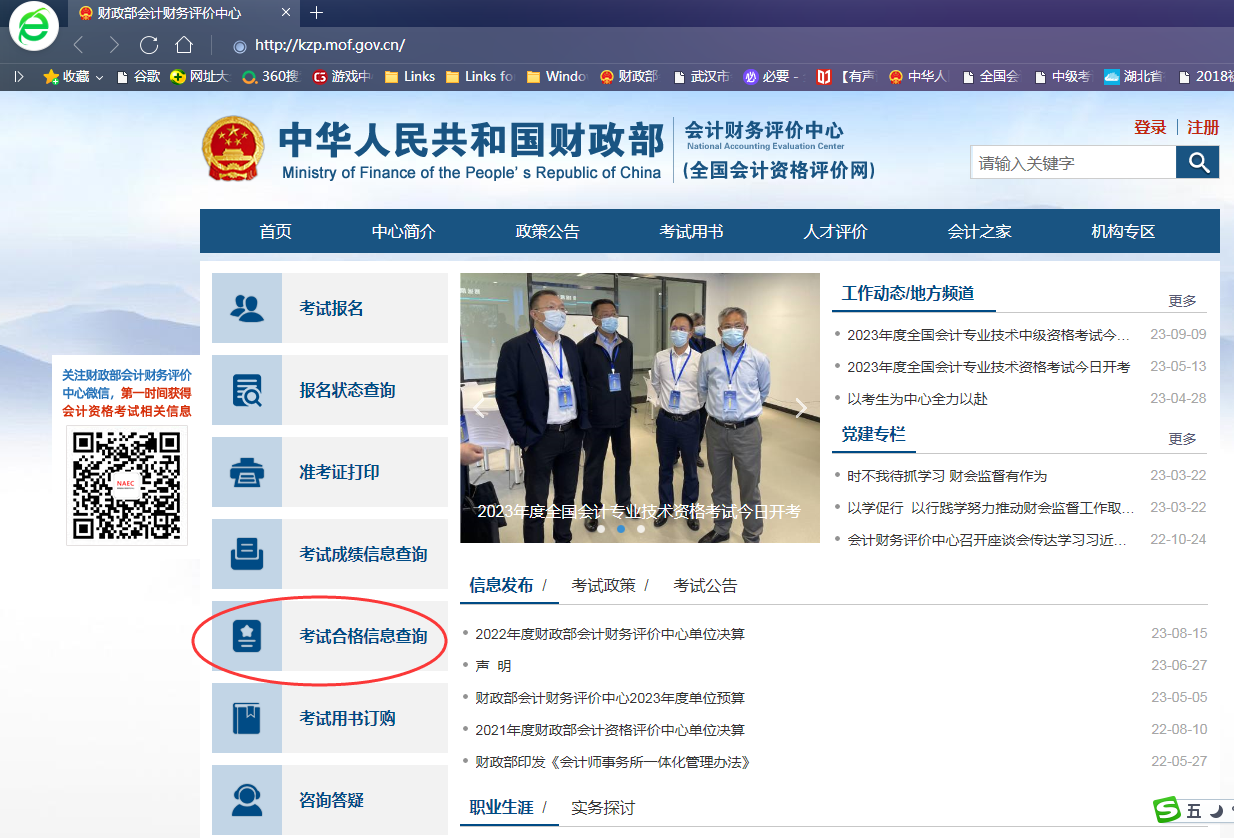
Task: Show previous carousel slide with left arrow
Action: (x=479, y=407)
